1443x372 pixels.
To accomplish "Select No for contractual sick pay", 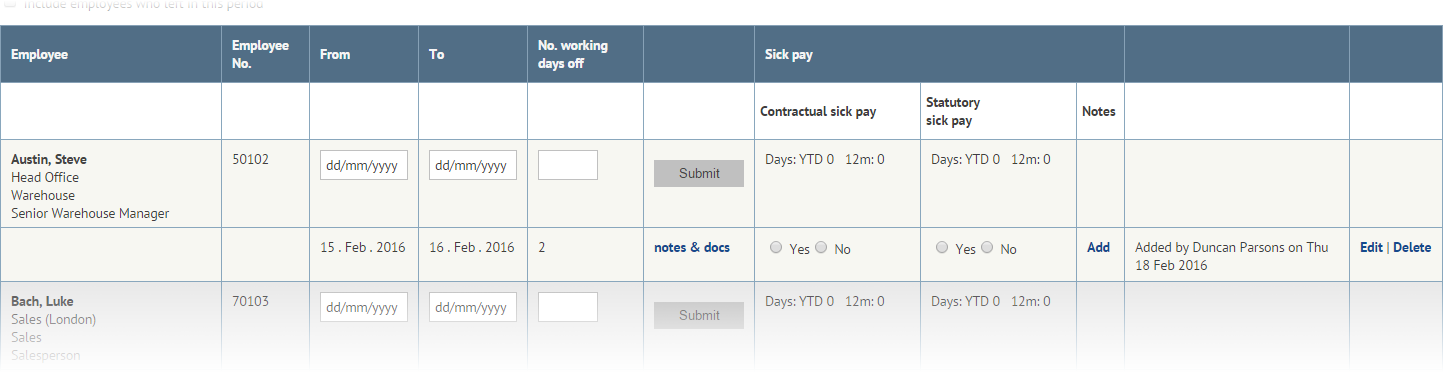I will 821,248.
